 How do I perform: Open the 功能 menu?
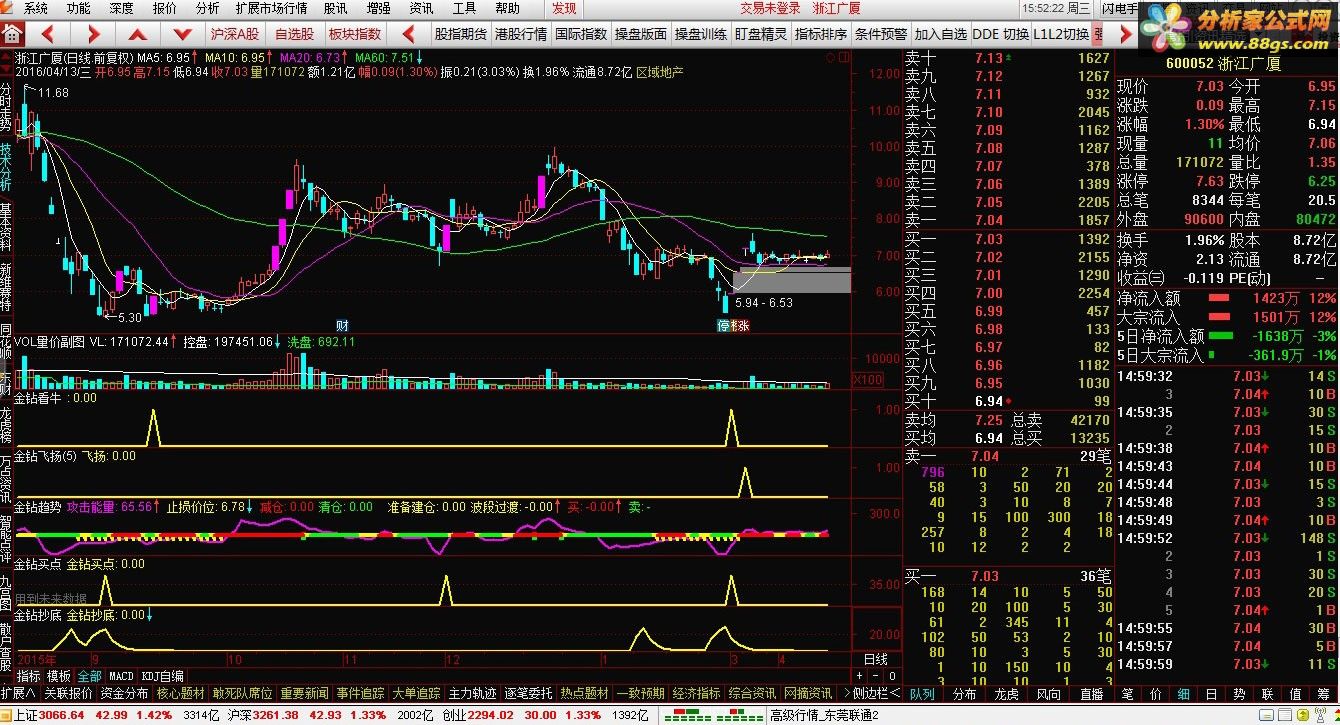tap(78, 8)
